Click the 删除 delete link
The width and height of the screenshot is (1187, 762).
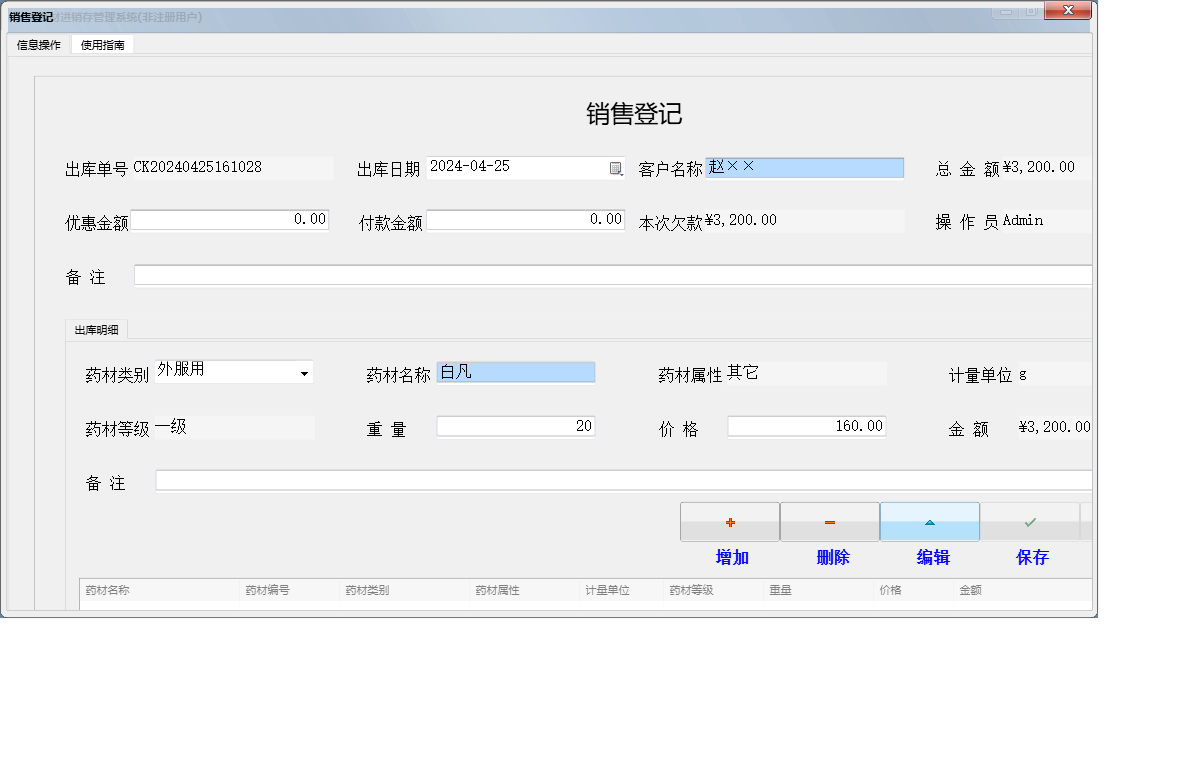[x=832, y=557]
